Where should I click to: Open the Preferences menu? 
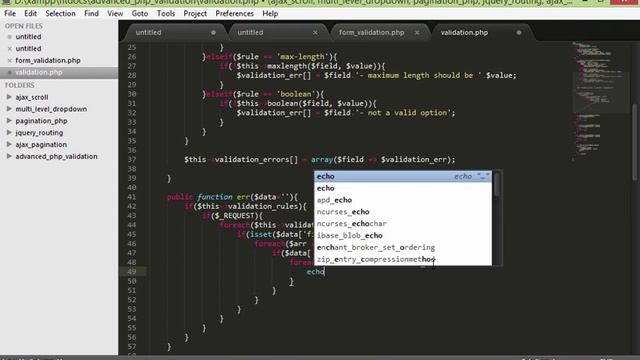click(x=234, y=13)
